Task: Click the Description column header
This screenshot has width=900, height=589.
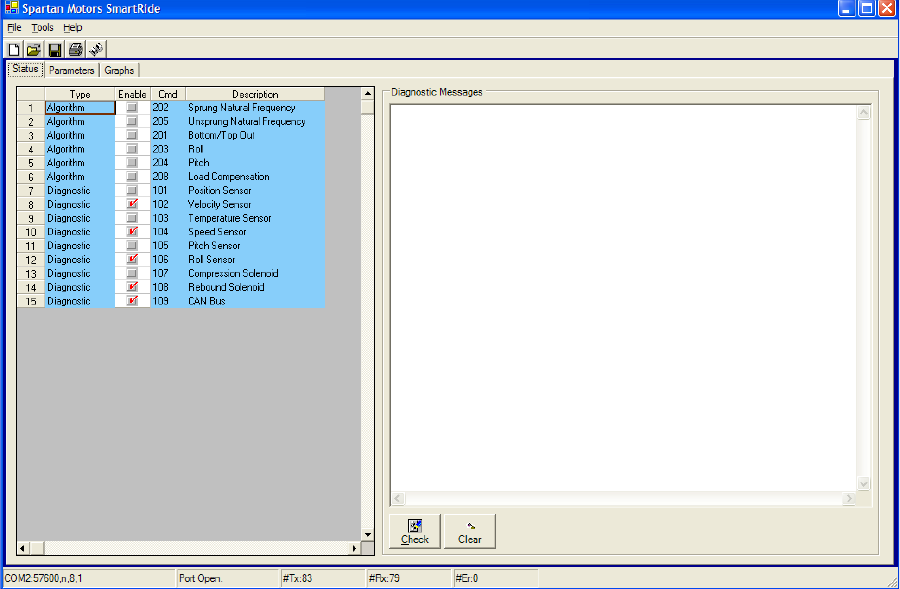Action: point(255,94)
